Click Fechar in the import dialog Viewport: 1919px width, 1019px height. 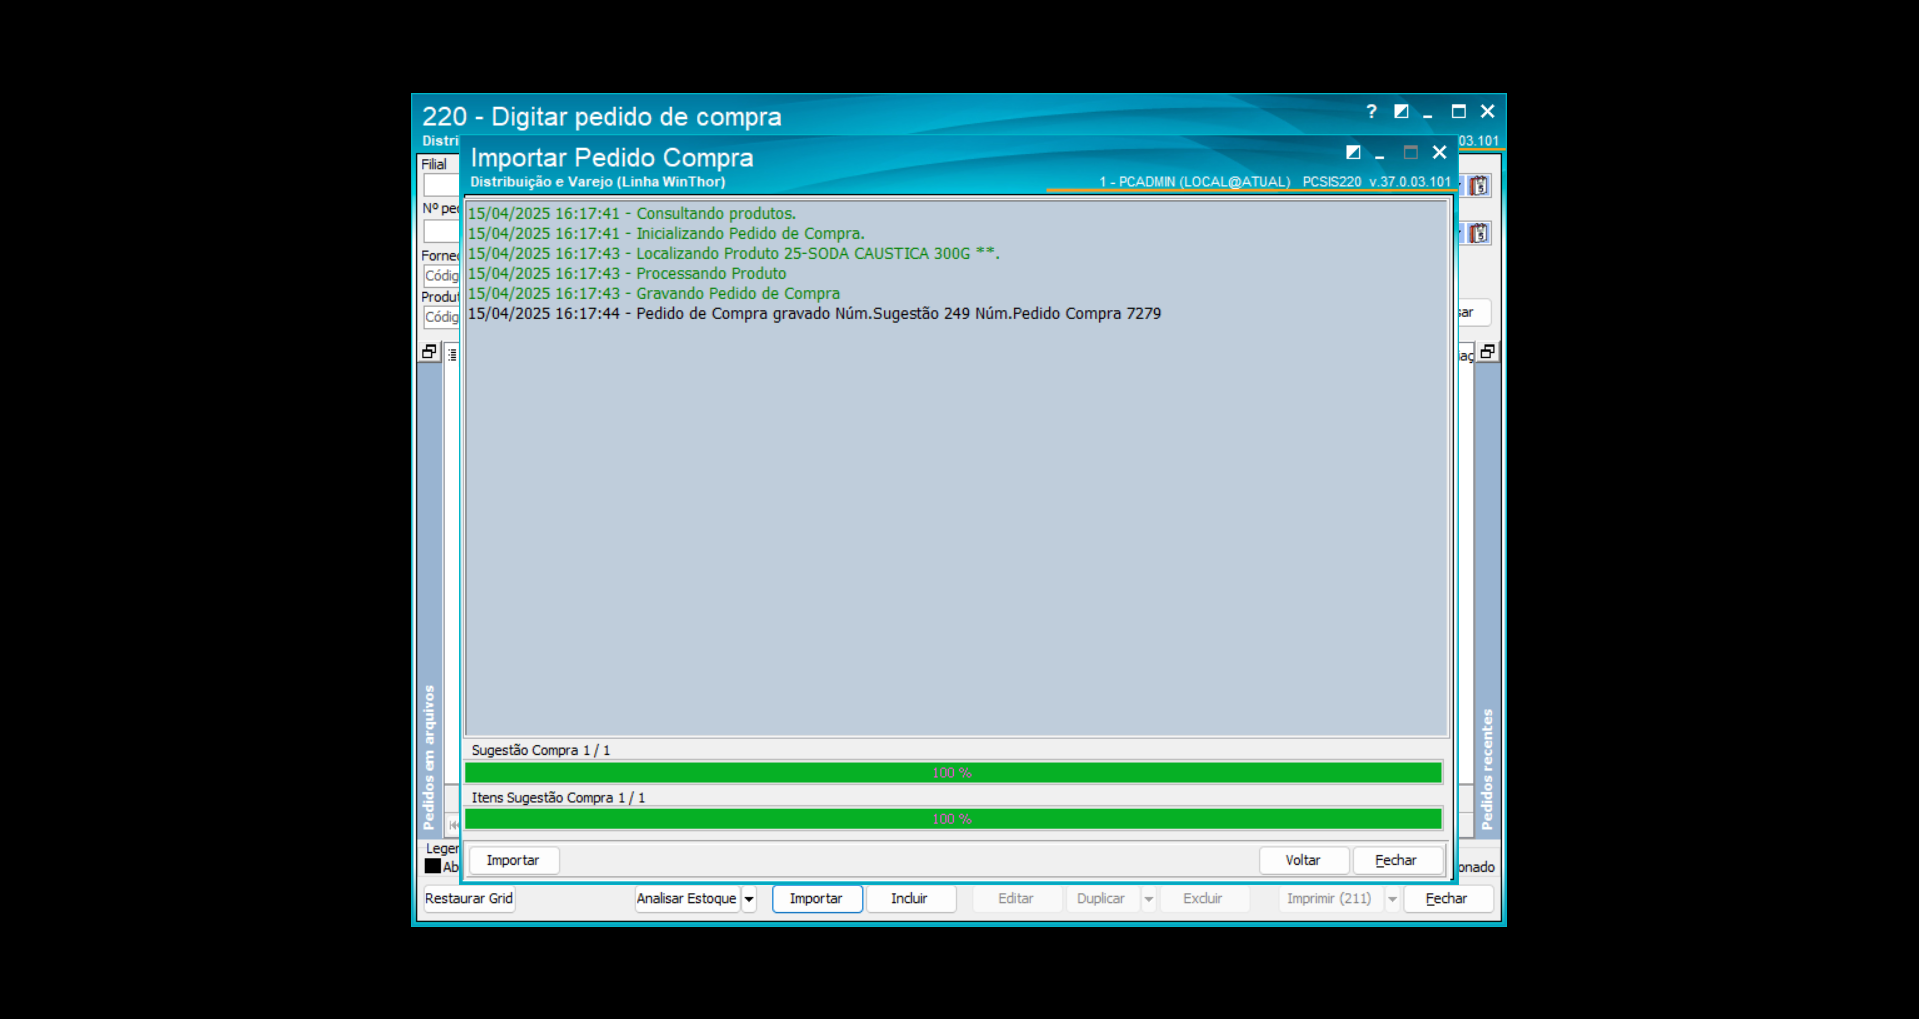1396,860
